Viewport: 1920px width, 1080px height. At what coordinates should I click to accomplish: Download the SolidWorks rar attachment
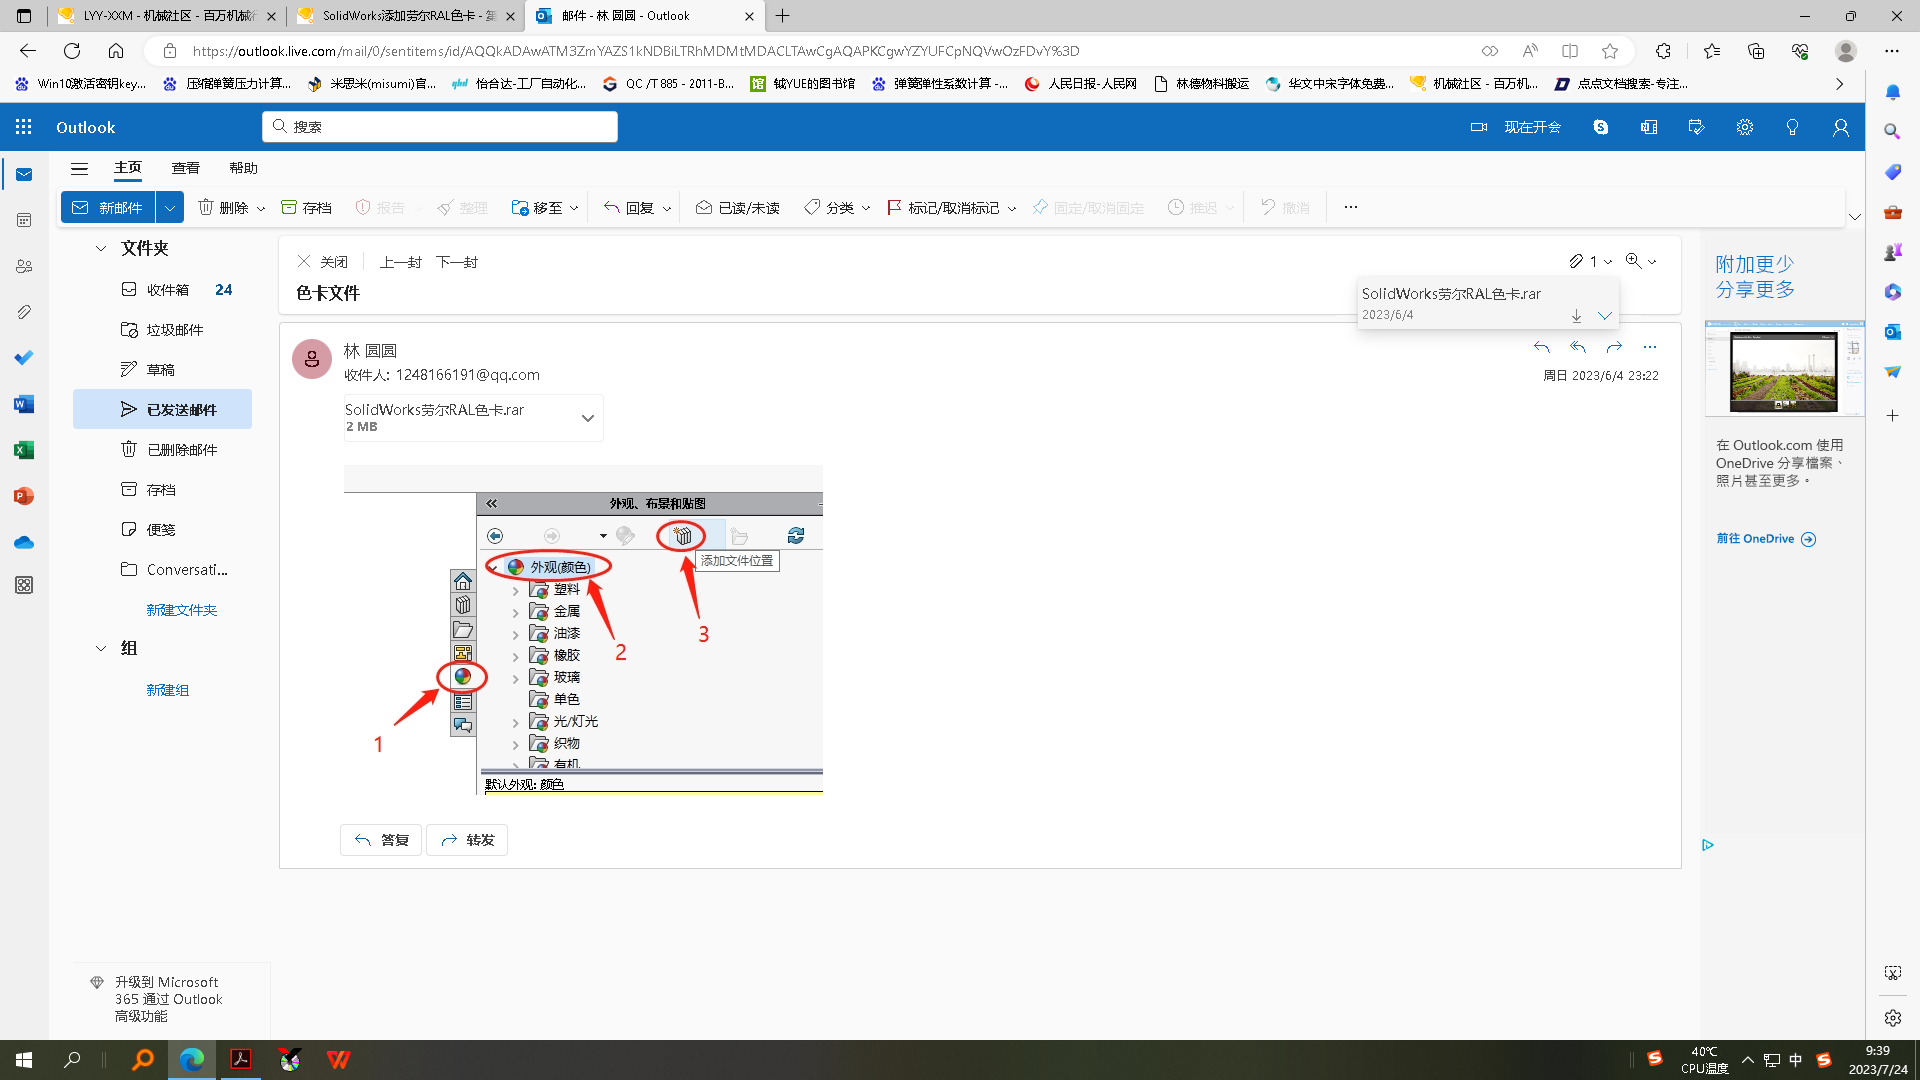tap(1576, 316)
